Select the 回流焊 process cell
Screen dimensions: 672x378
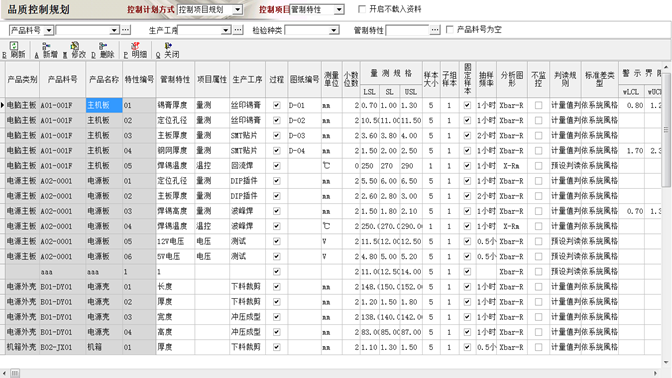[247, 165]
